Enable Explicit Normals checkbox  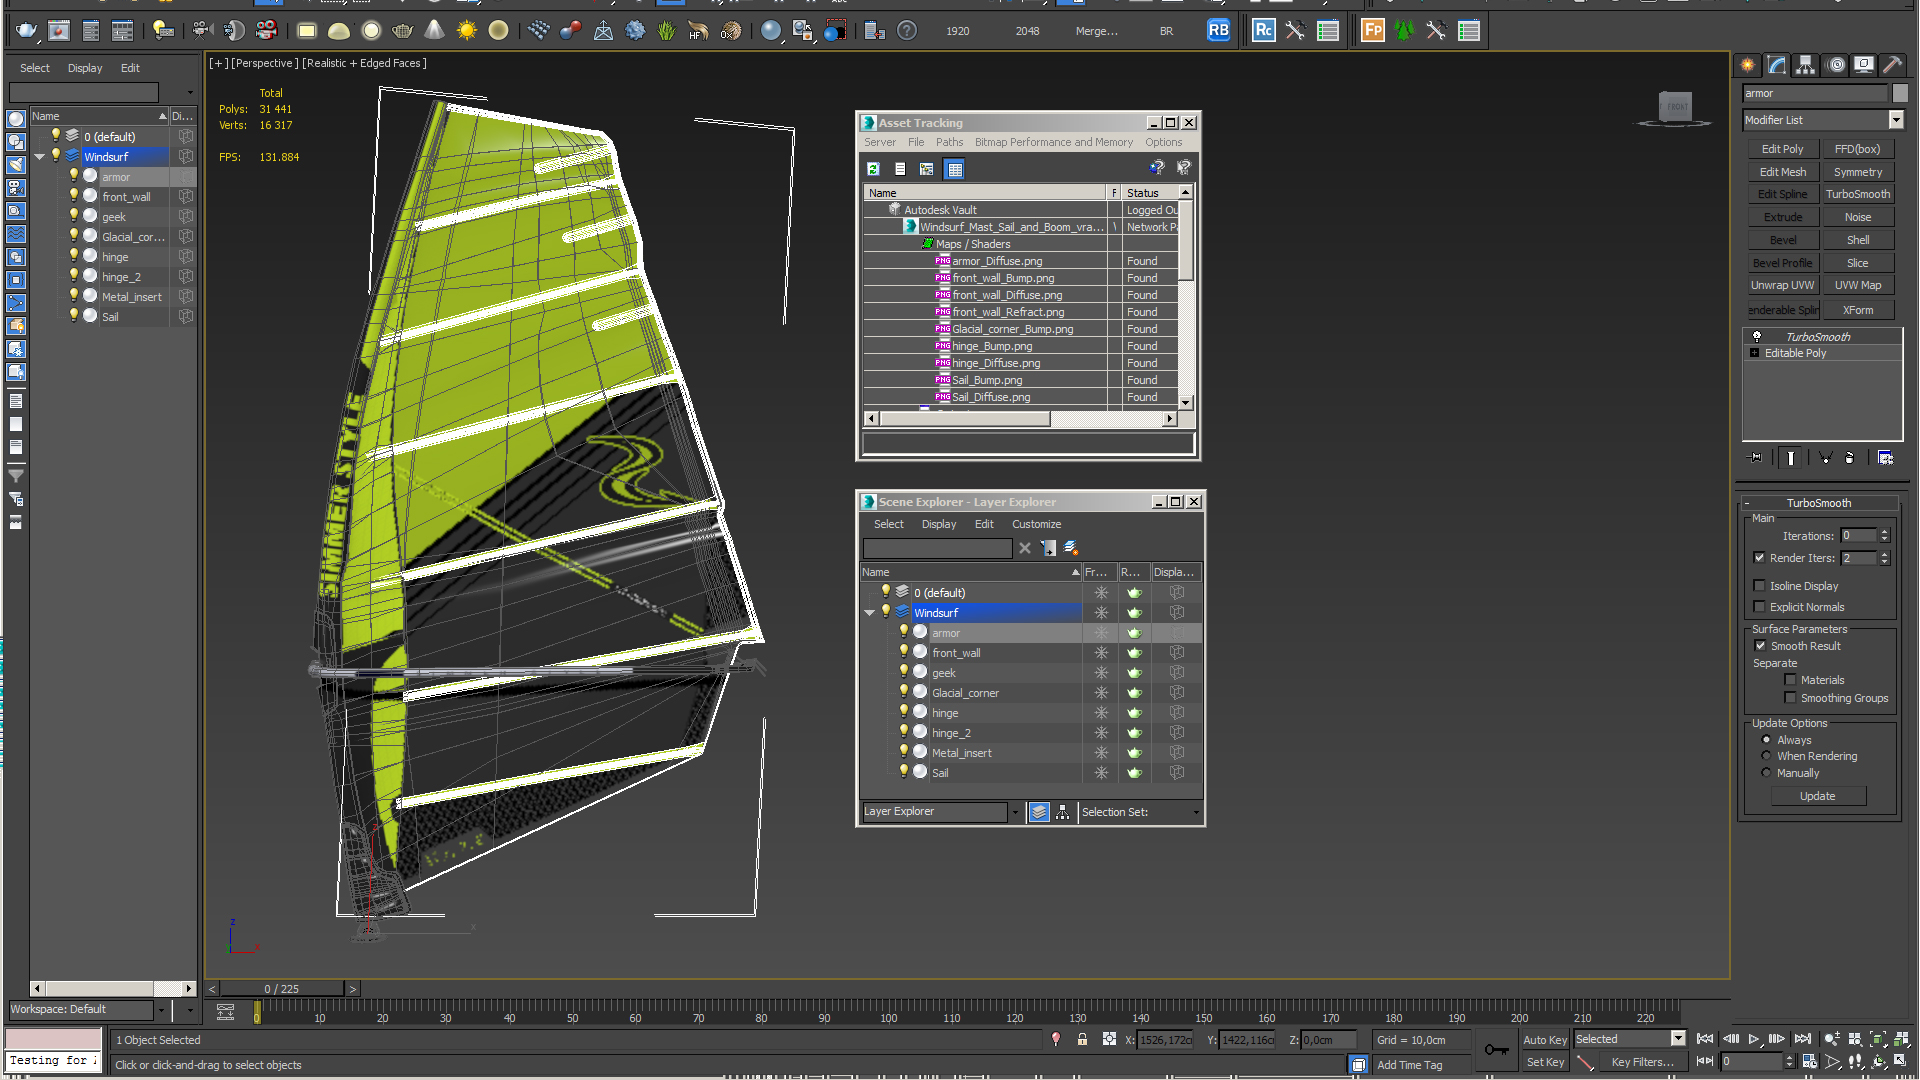point(1759,607)
